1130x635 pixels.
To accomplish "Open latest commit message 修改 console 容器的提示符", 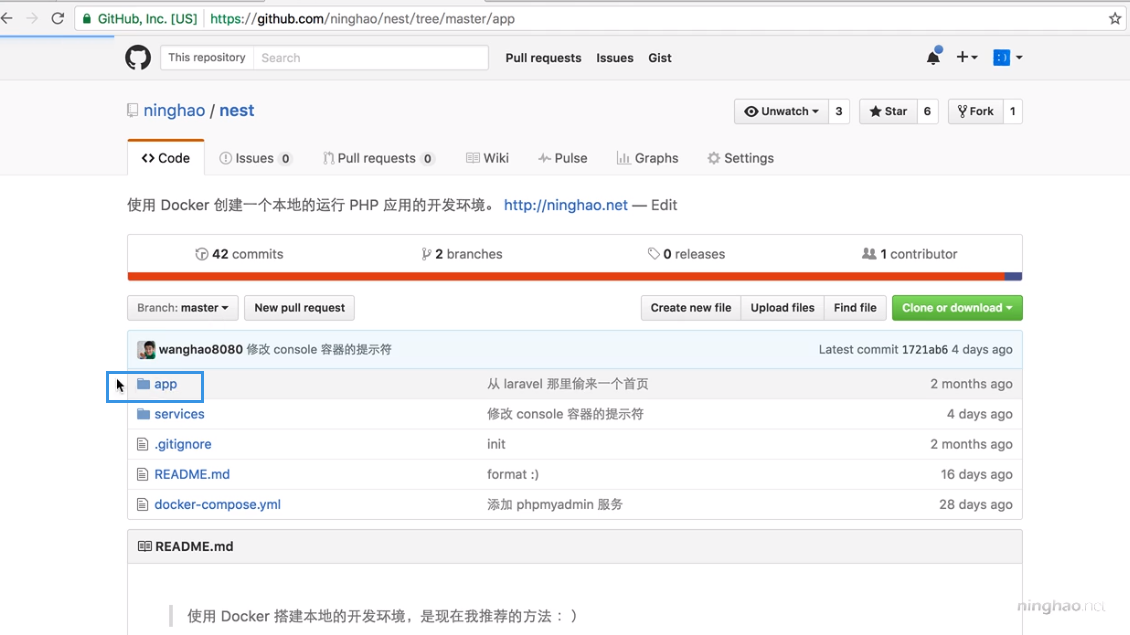I will click(319, 350).
